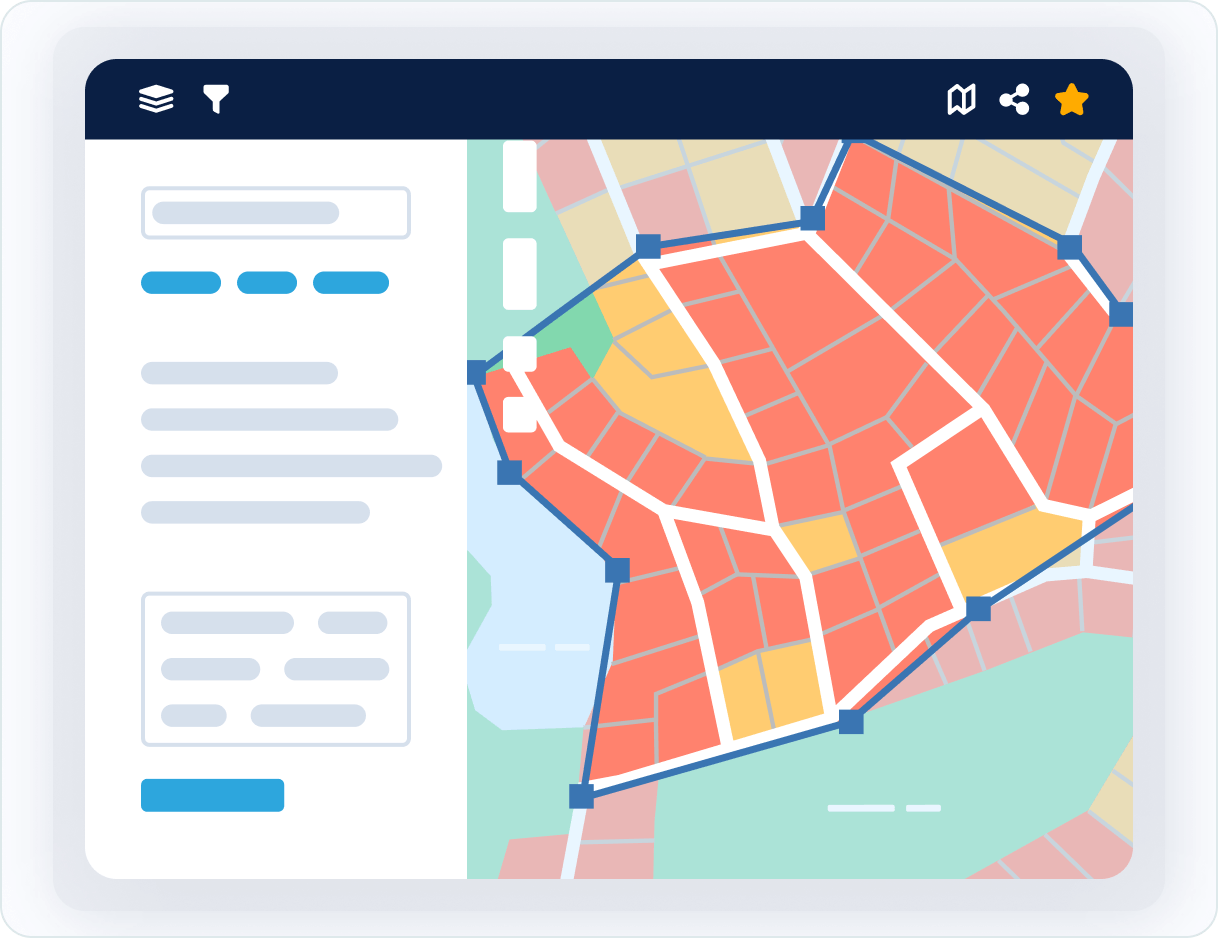Toggle the yellow star favorite icon

coord(1071,99)
